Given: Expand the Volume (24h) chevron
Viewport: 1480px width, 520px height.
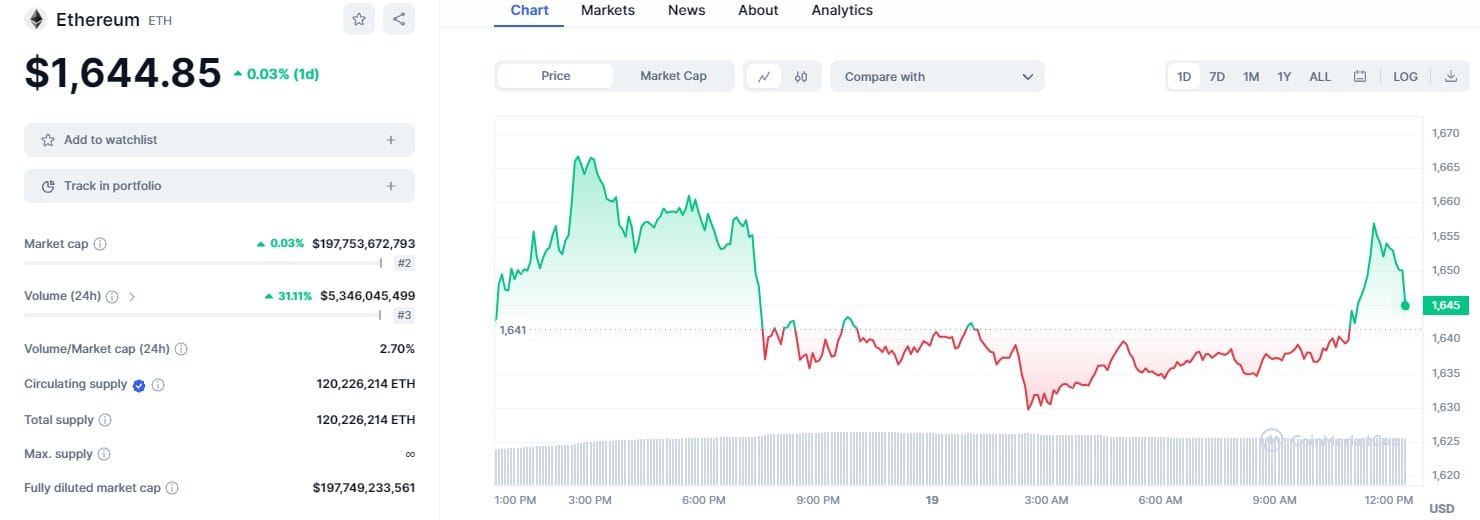Looking at the screenshot, I should coord(132,296).
